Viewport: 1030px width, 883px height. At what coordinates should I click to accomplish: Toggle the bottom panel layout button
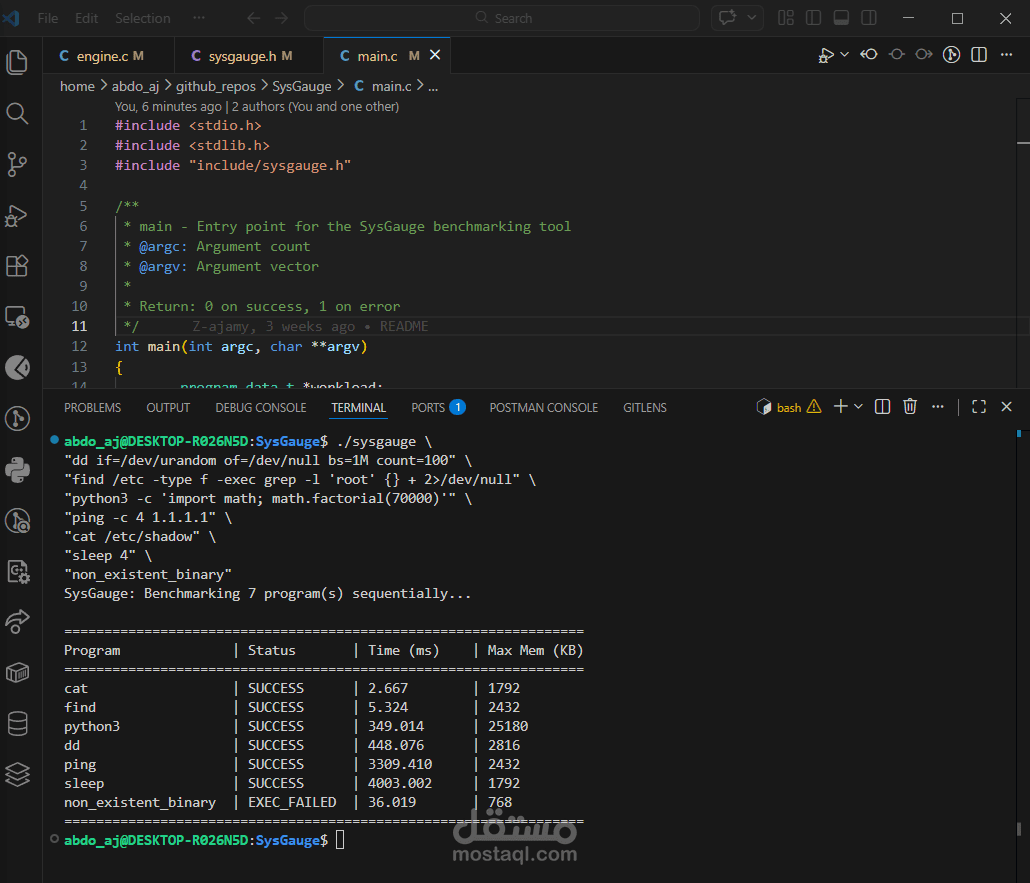pos(841,18)
